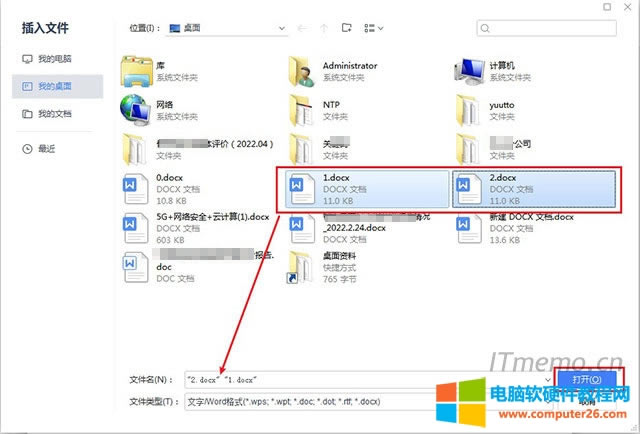Viewport: 640px width, 434px height.
Task: Expand the file name history dropdown
Action: (x=547, y=380)
